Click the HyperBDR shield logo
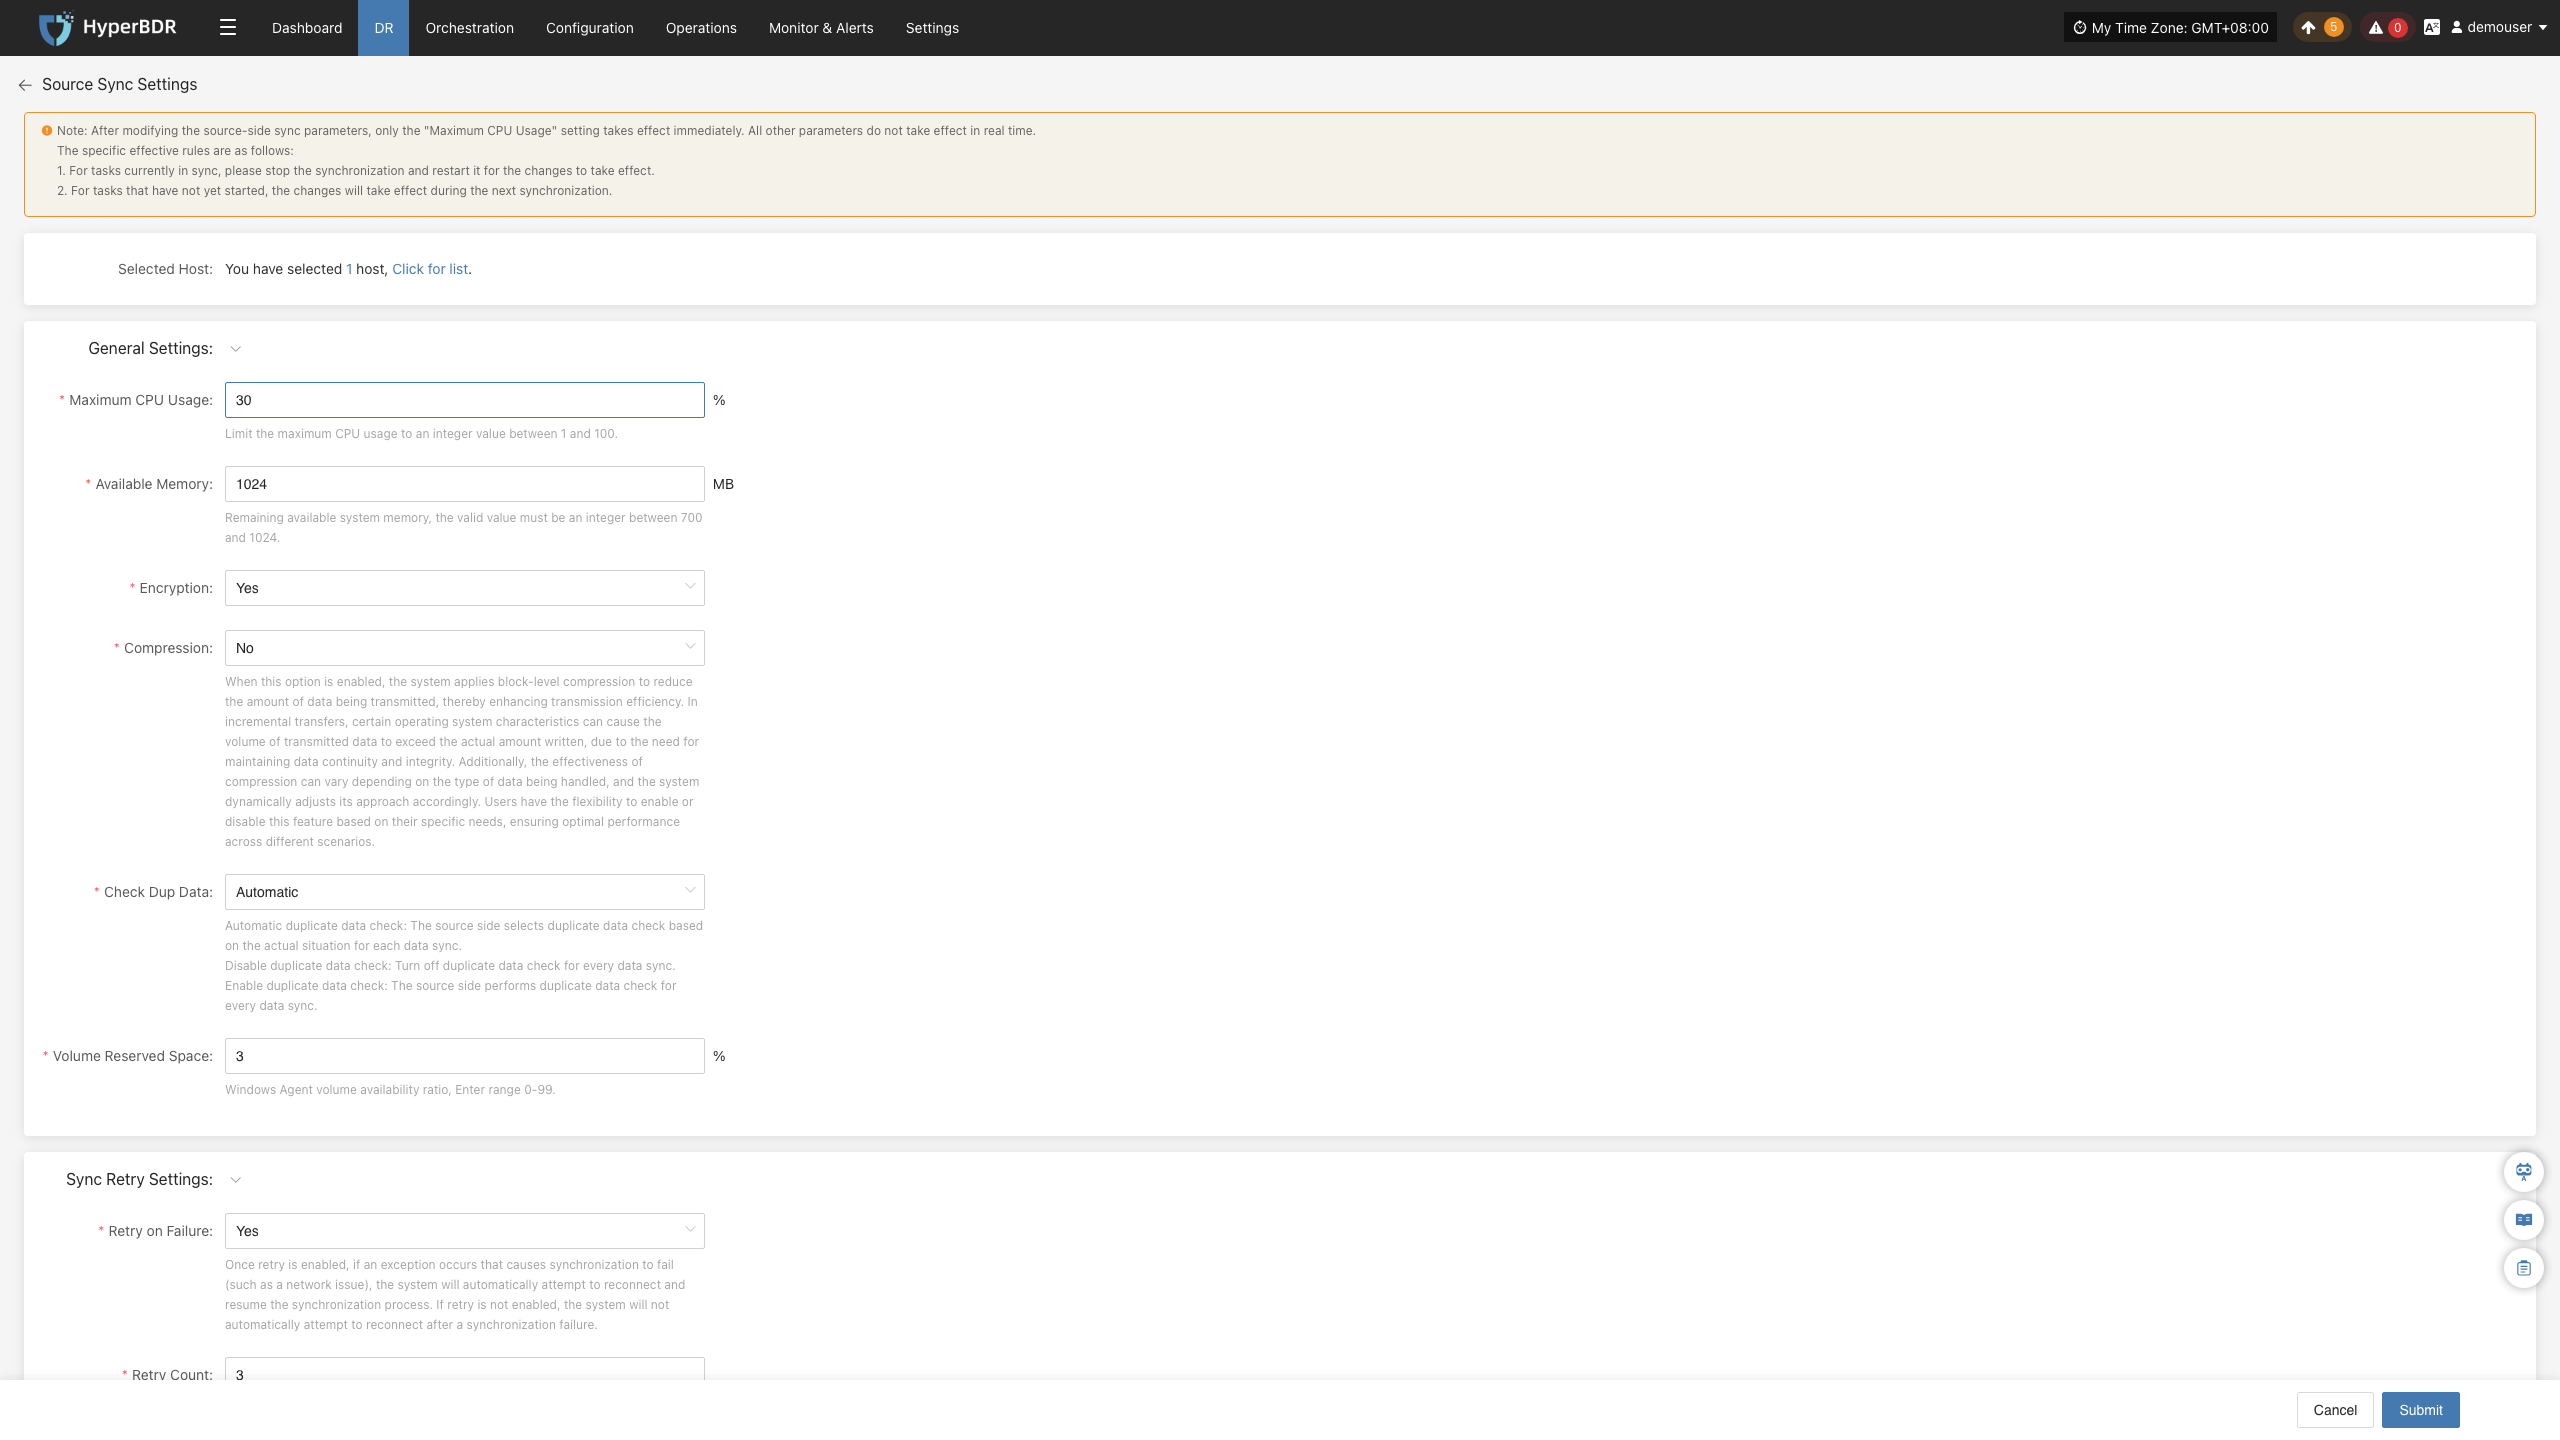 (x=56, y=28)
